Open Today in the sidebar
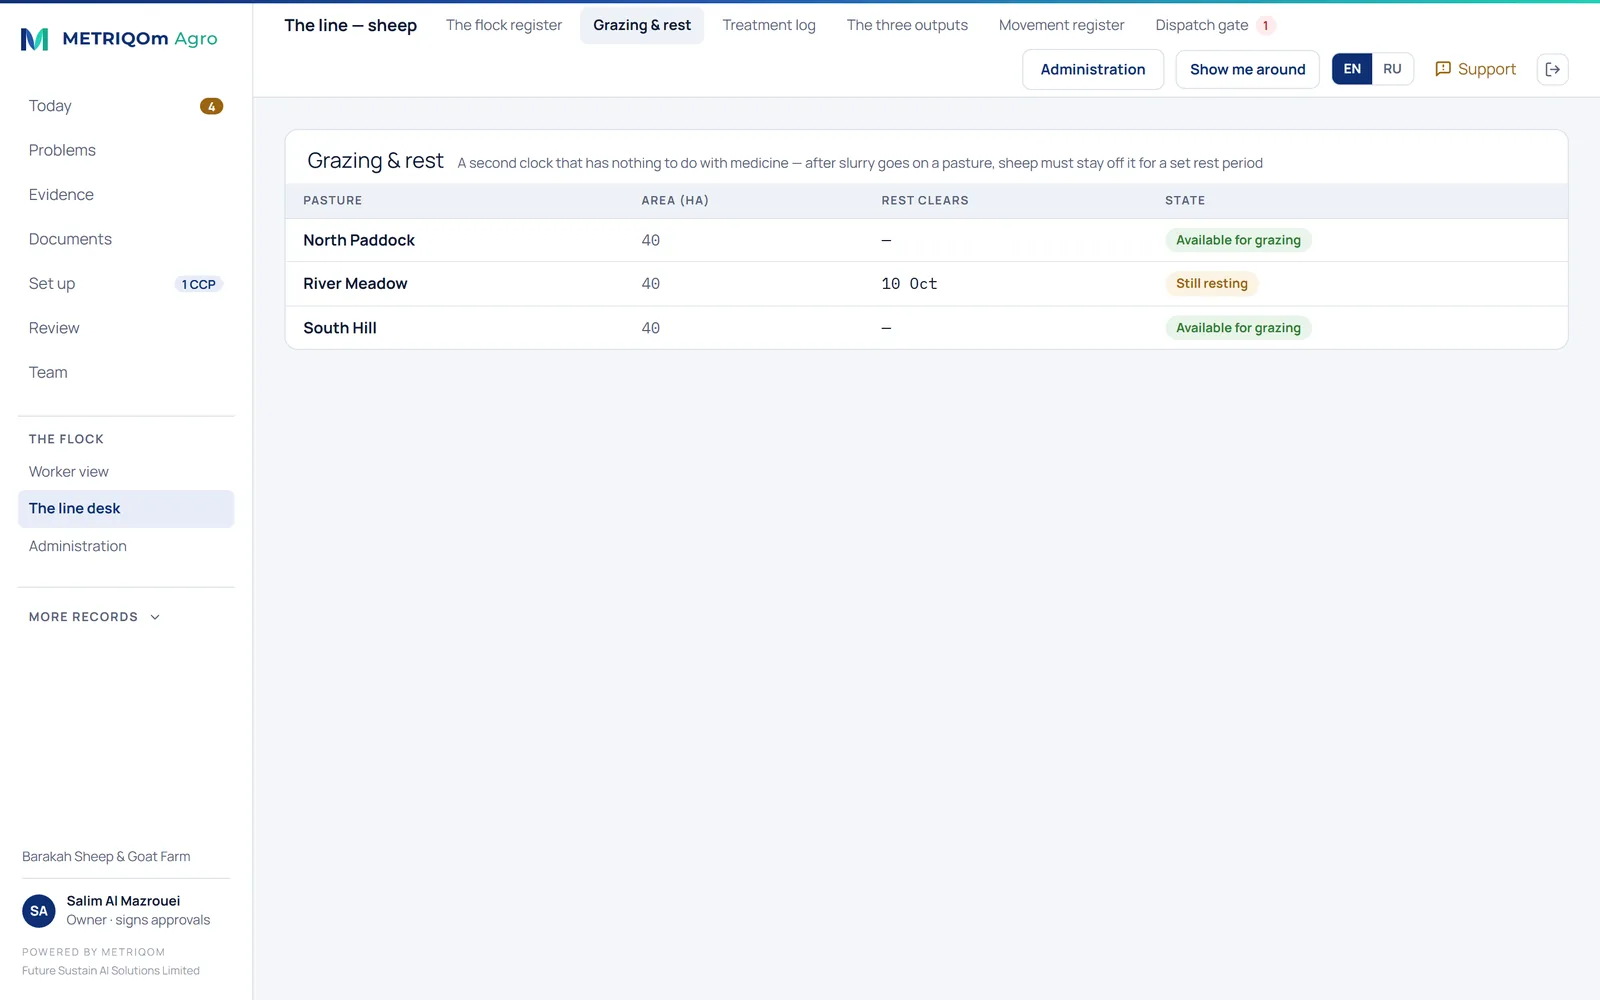Image resolution: width=1600 pixels, height=1000 pixels. tap(126, 106)
